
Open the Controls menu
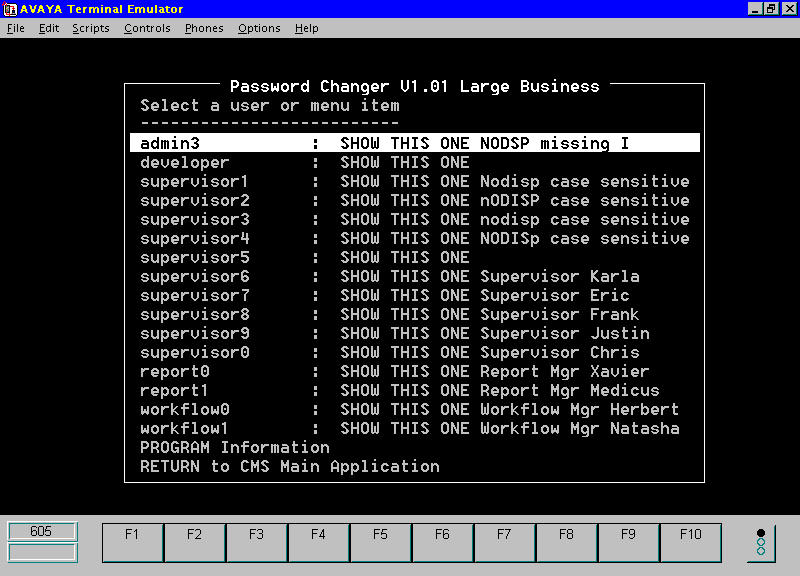(x=147, y=28)
